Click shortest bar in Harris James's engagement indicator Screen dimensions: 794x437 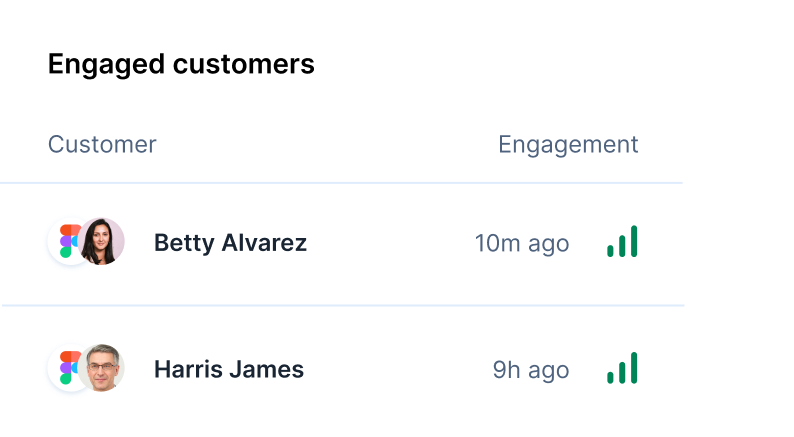(x=610, y=376)
